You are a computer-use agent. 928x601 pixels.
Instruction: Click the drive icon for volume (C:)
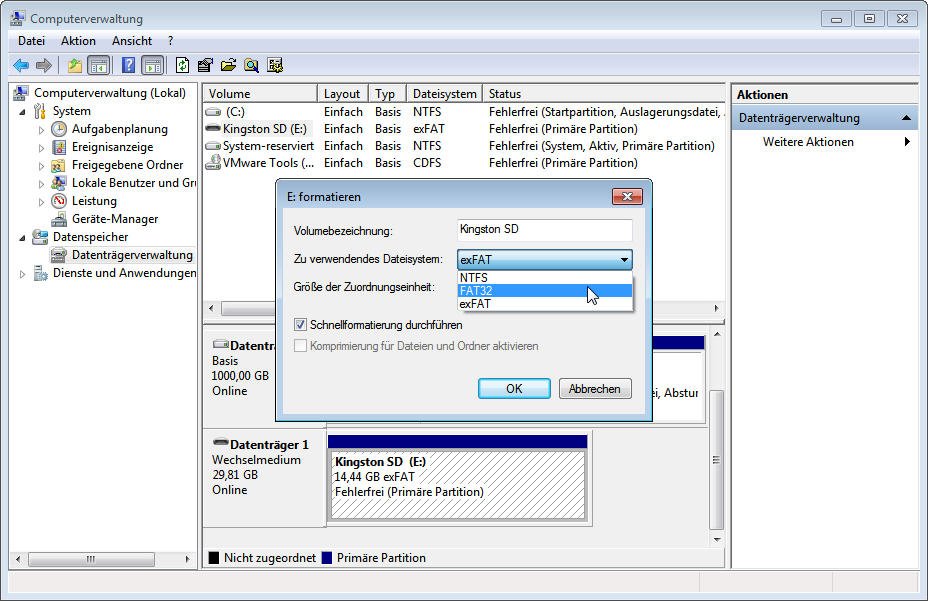pyautogui.click(x=213, y=112)
